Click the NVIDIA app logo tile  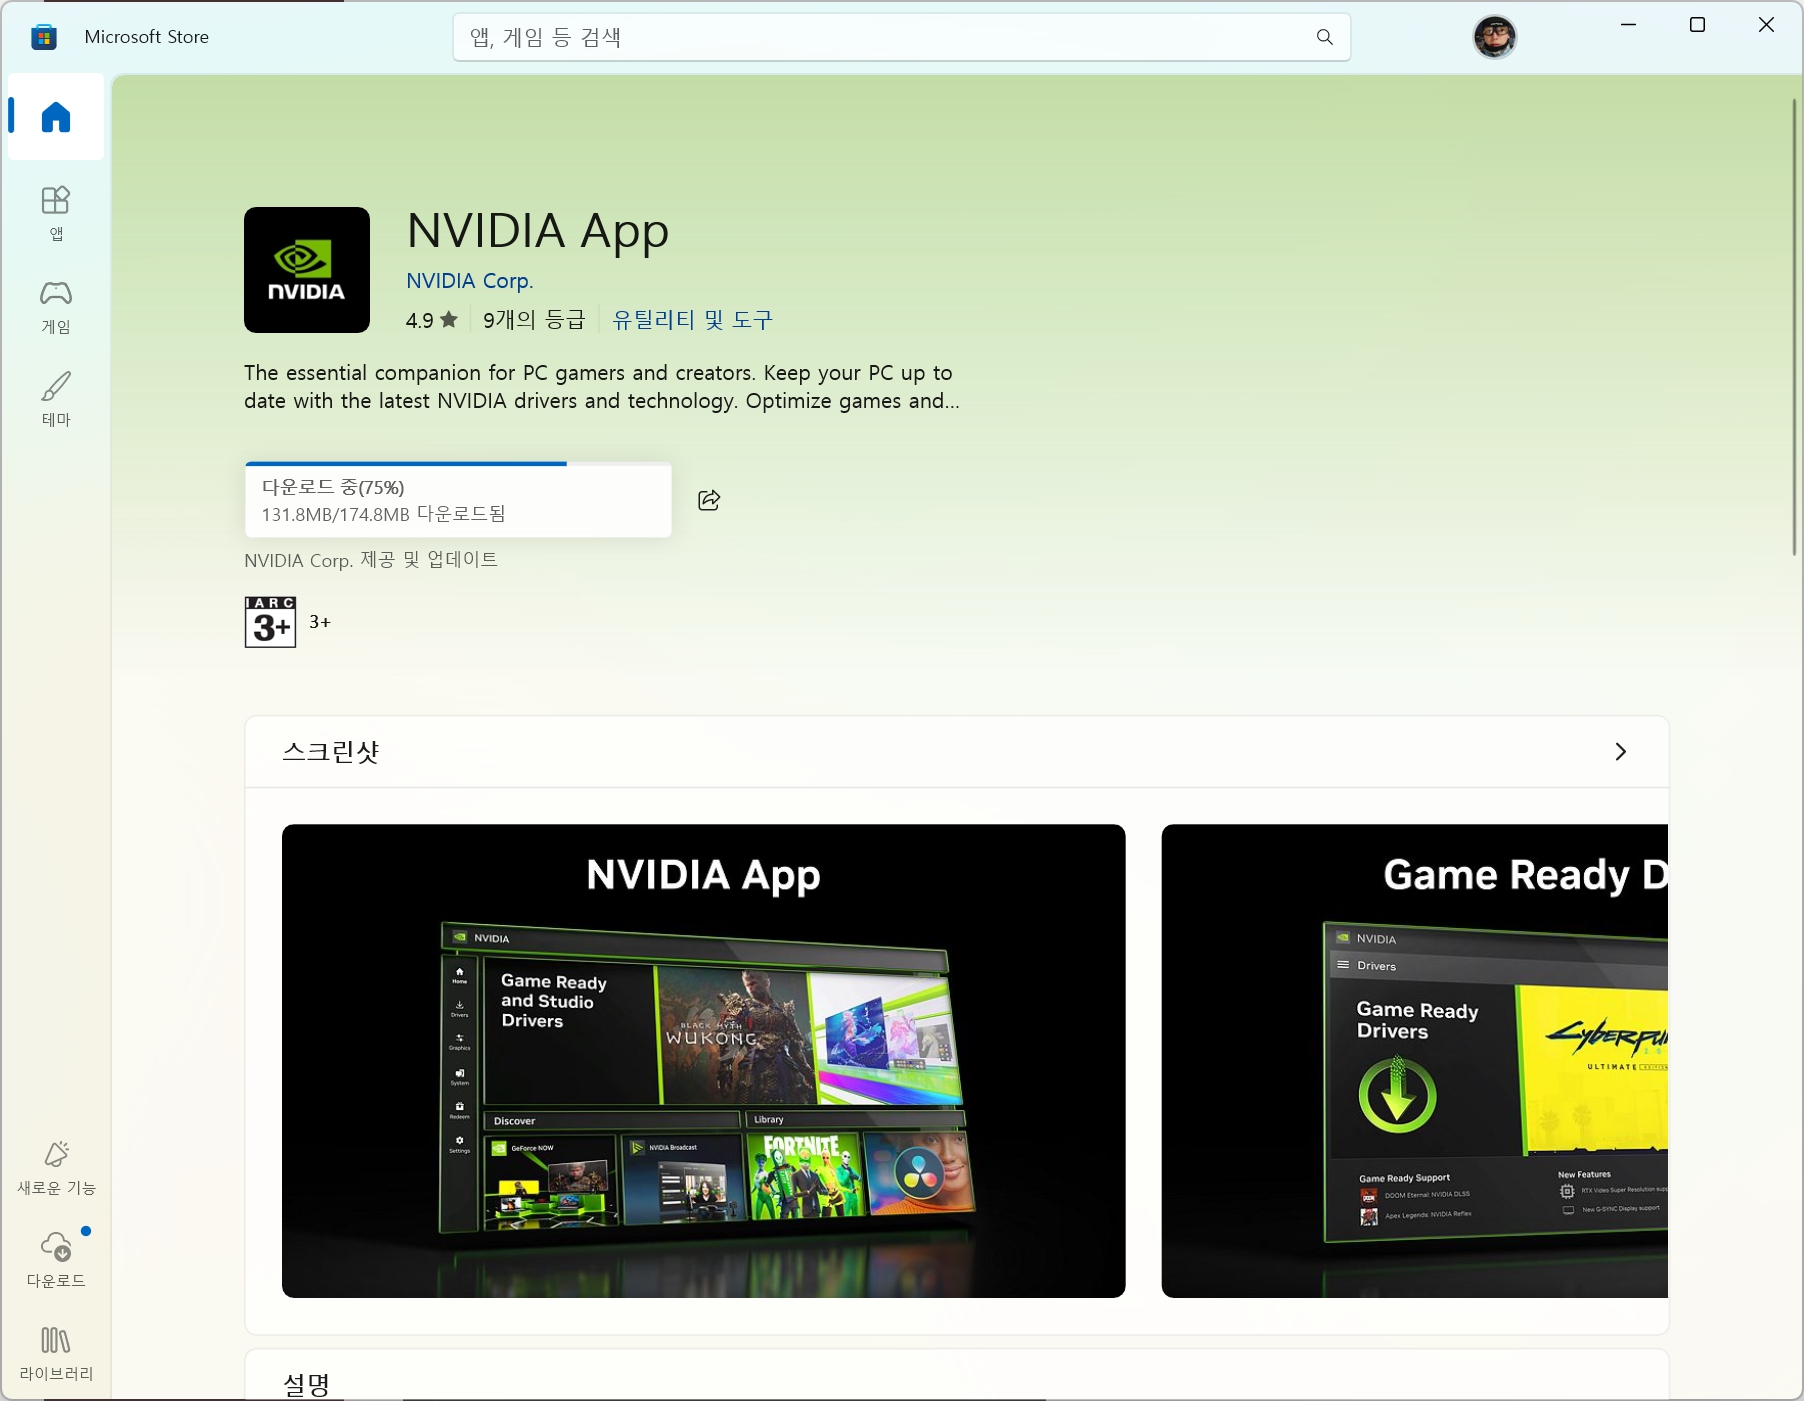pyautogui.click(x=307, y=270)
